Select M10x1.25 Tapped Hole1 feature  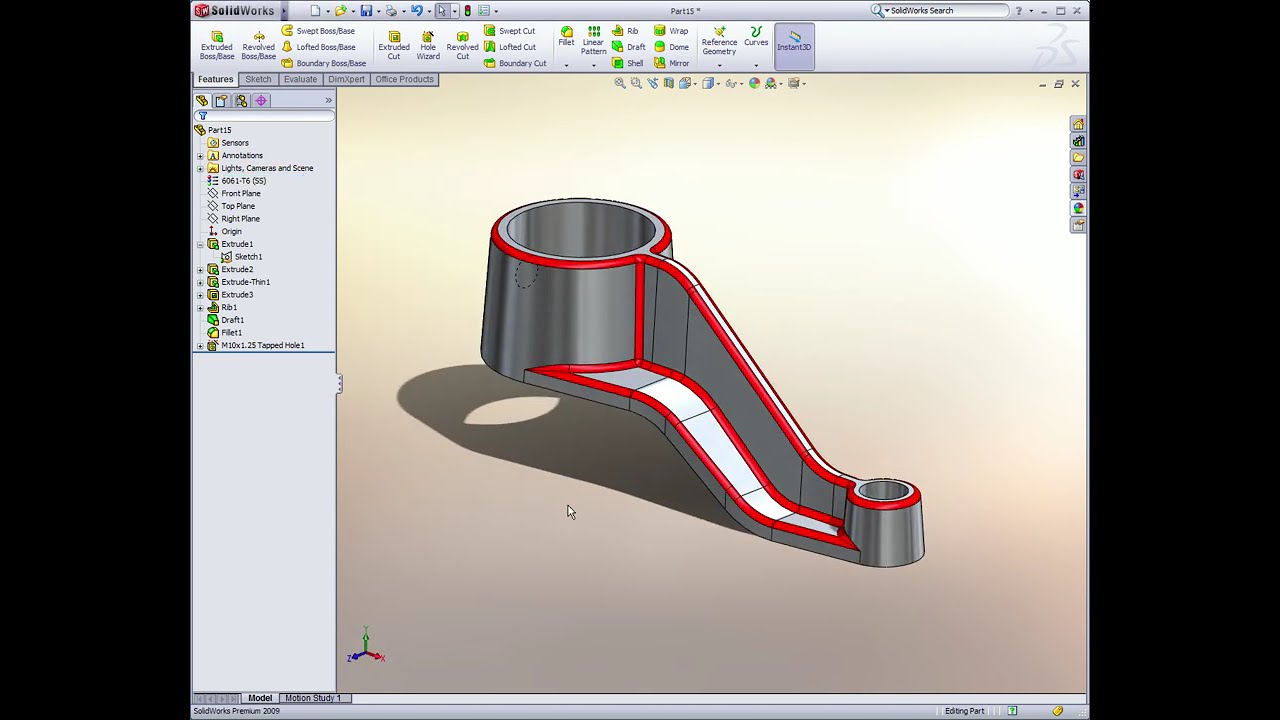256,345
